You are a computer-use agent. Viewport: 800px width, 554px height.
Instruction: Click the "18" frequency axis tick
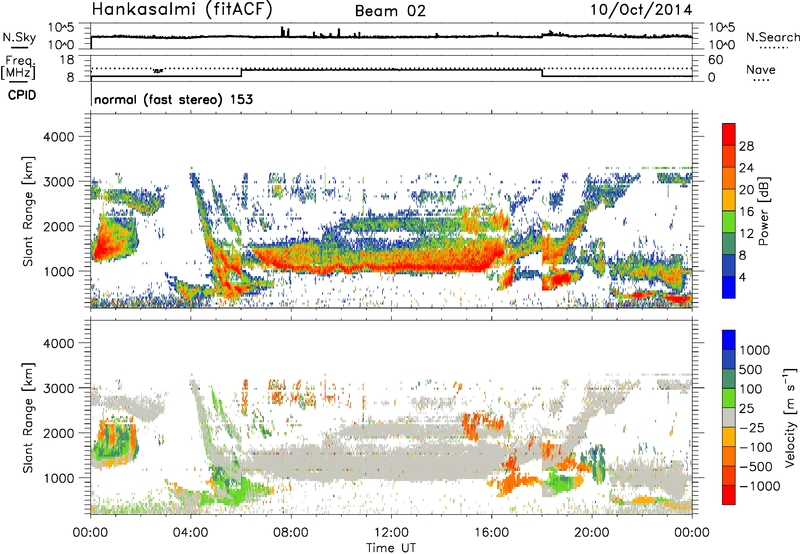pos(67,60)
